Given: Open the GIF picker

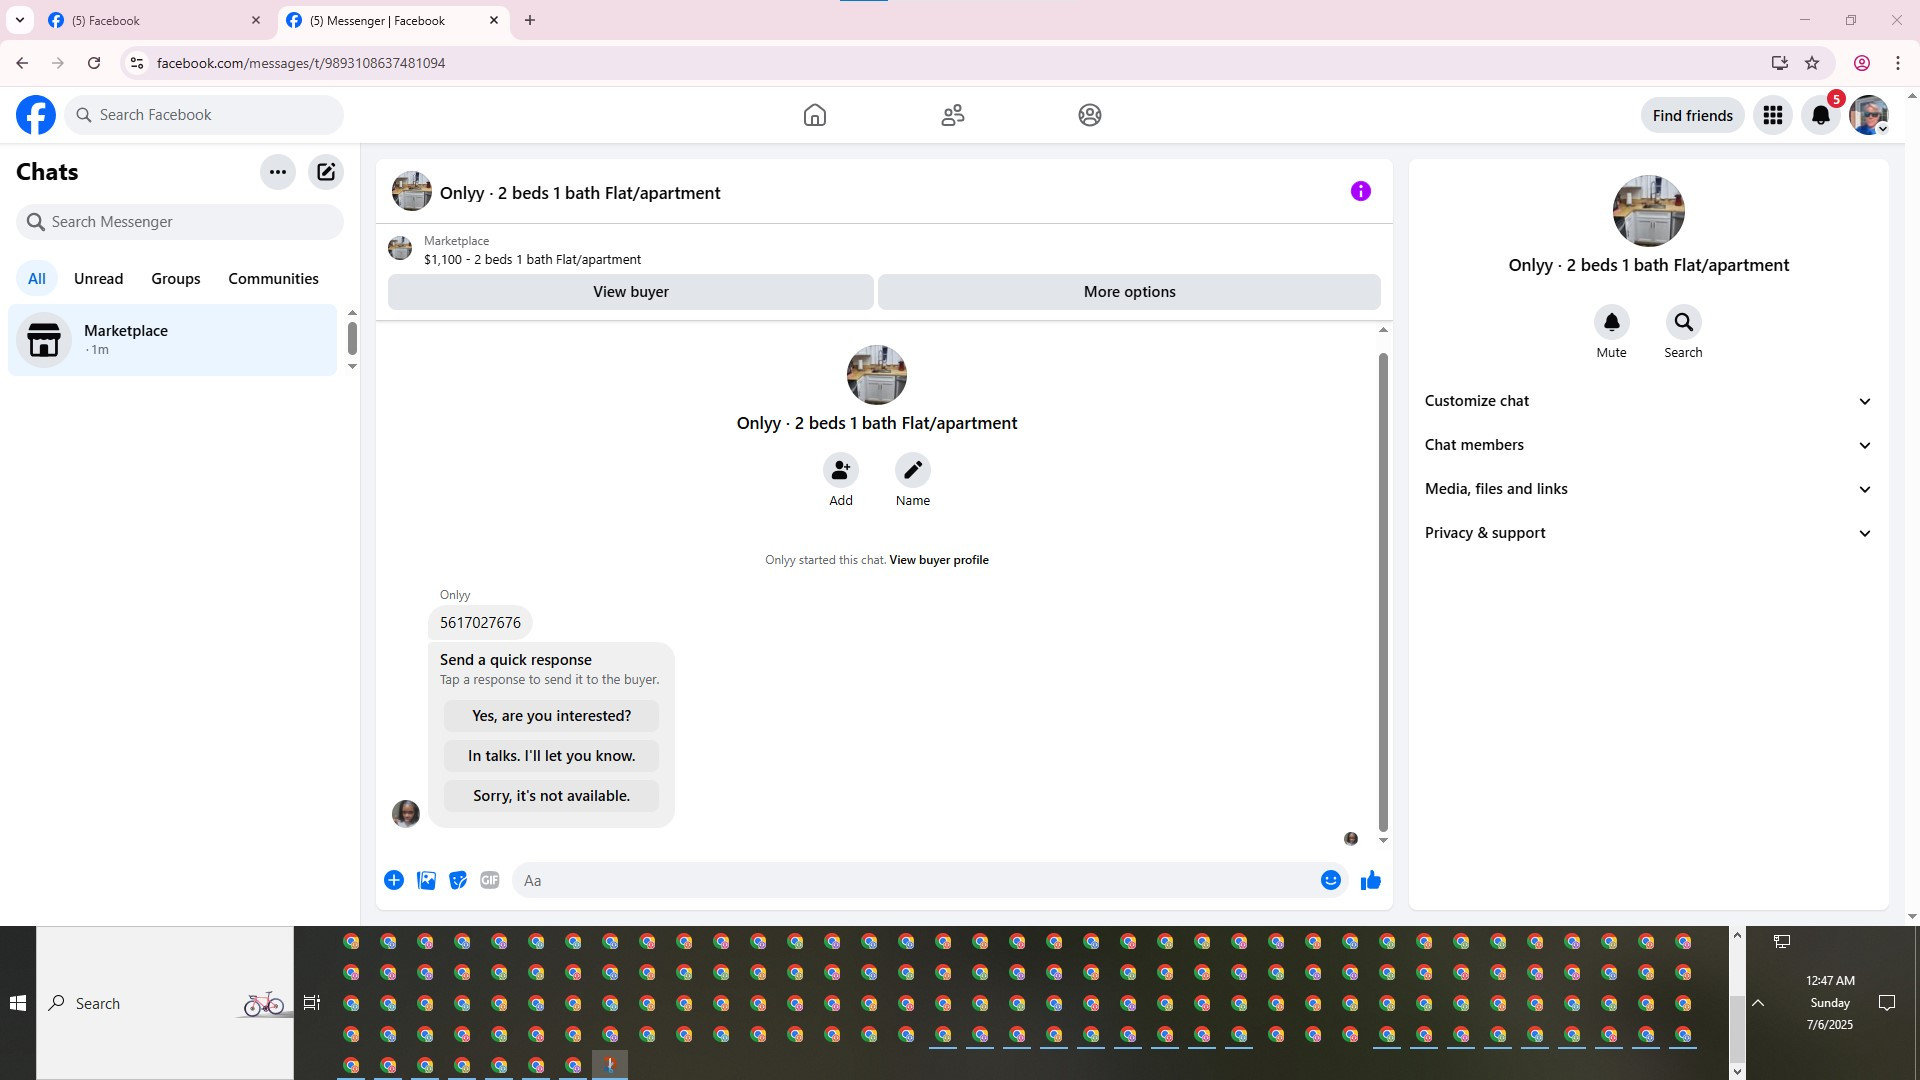Looking at the screenshot, I should coord(489,880).
